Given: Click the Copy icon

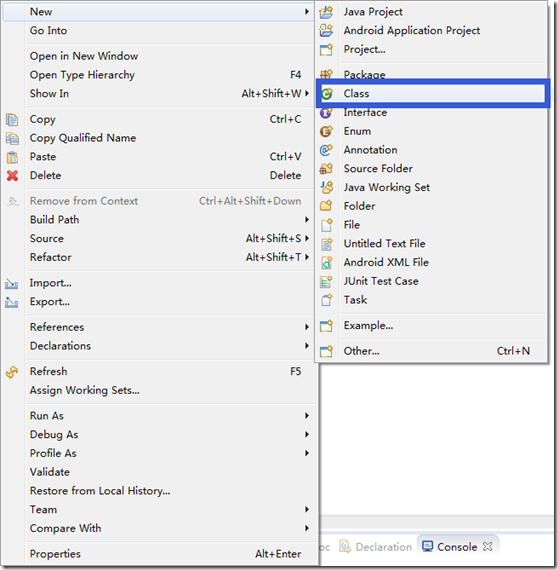Looking at the screenshot, I should coord(12,120).
